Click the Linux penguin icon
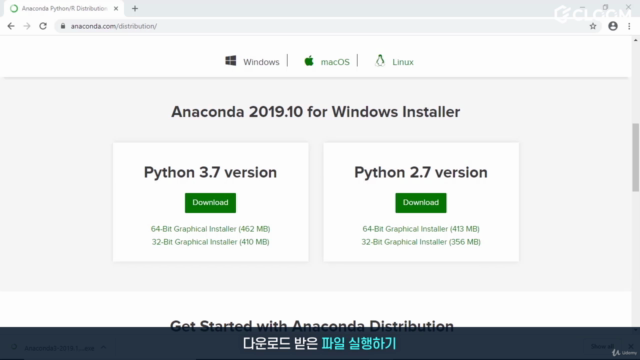Image resolution: width=640 pixels, height=360 pixels. click(x=380, y=61)
